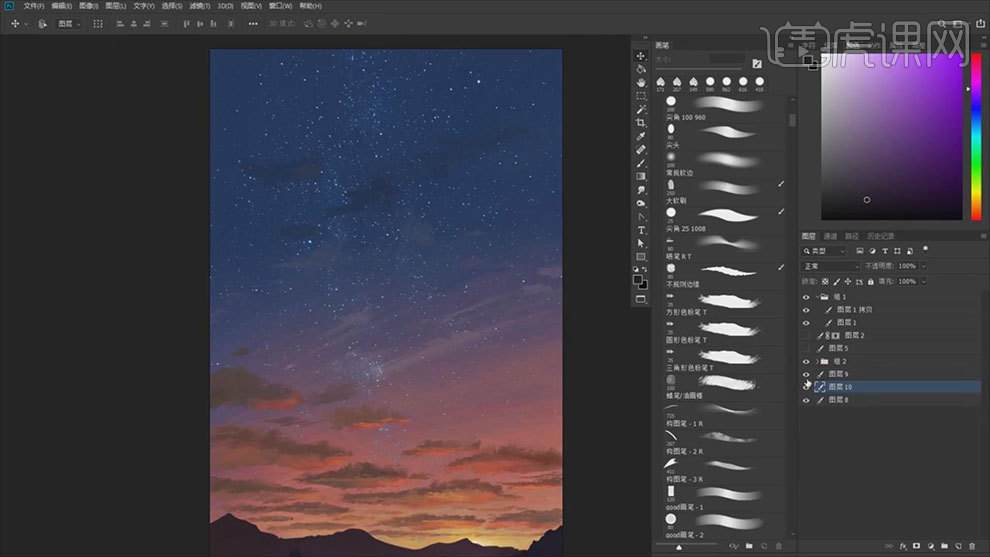
Task: Switch to the 历史记录 tab
Action: click(880, 236)
